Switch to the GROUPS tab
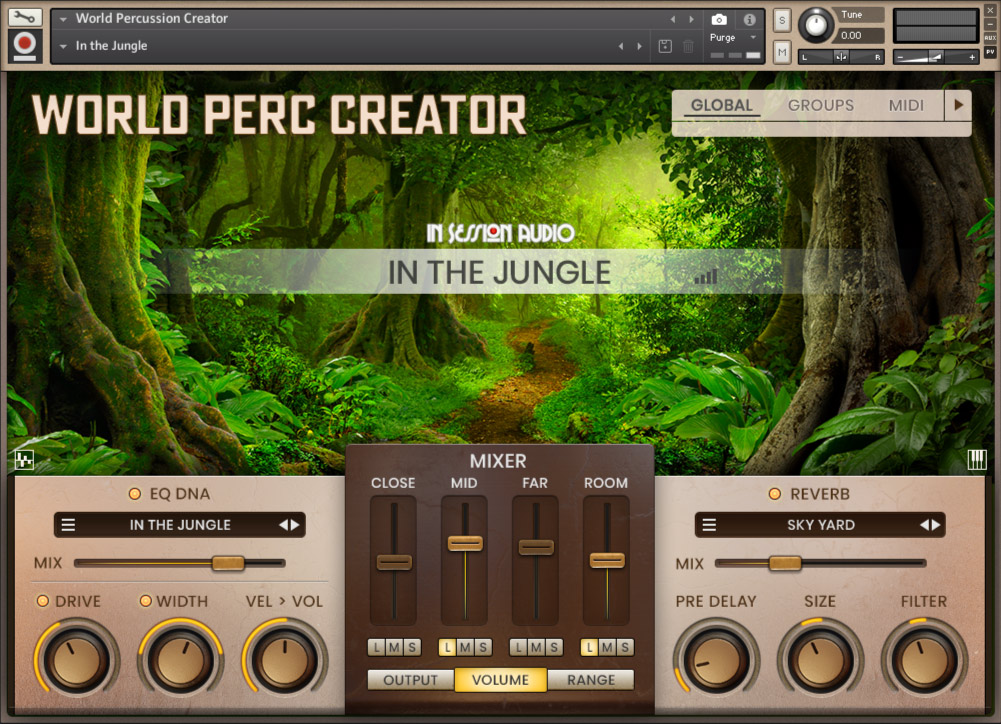The height and width of the screenshot is (724, 1001). coord(820,105)
